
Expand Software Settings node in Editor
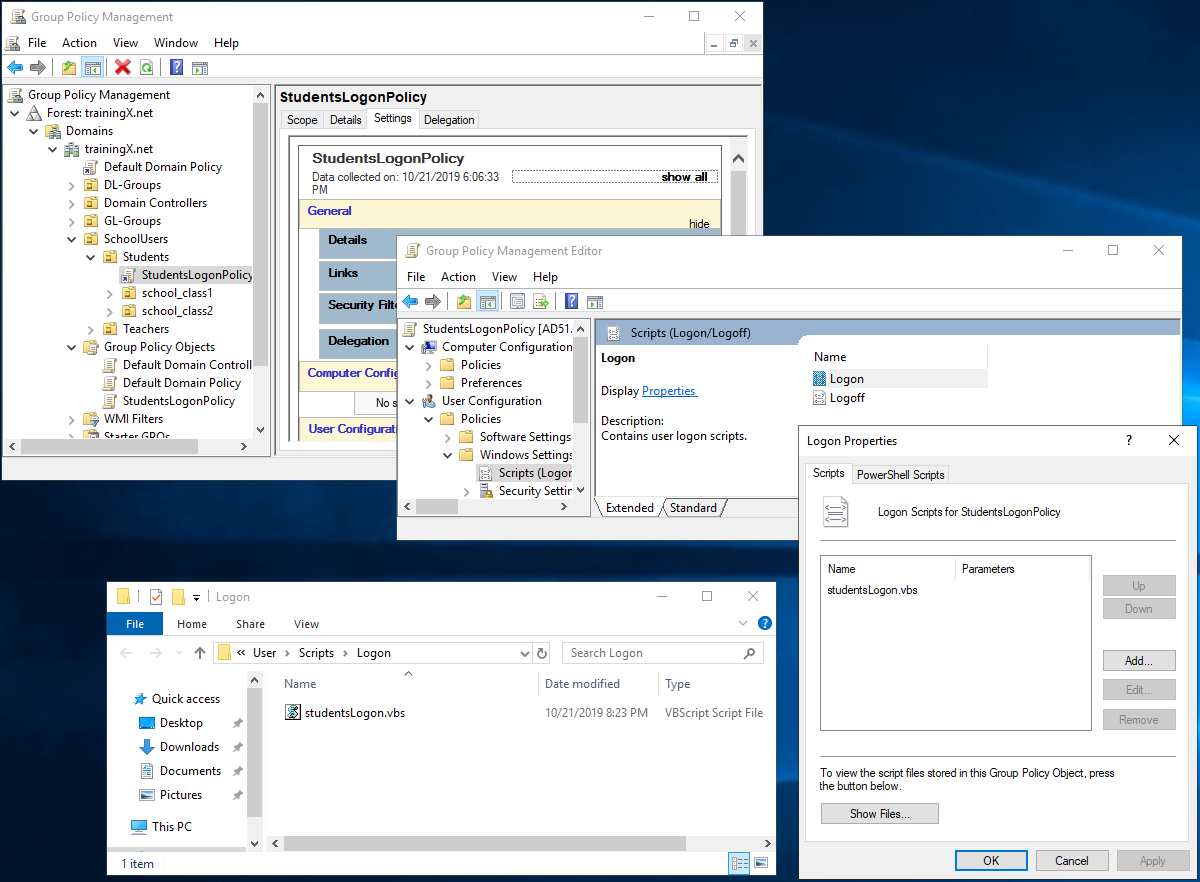pyautogui.click(x=448, y=437)
